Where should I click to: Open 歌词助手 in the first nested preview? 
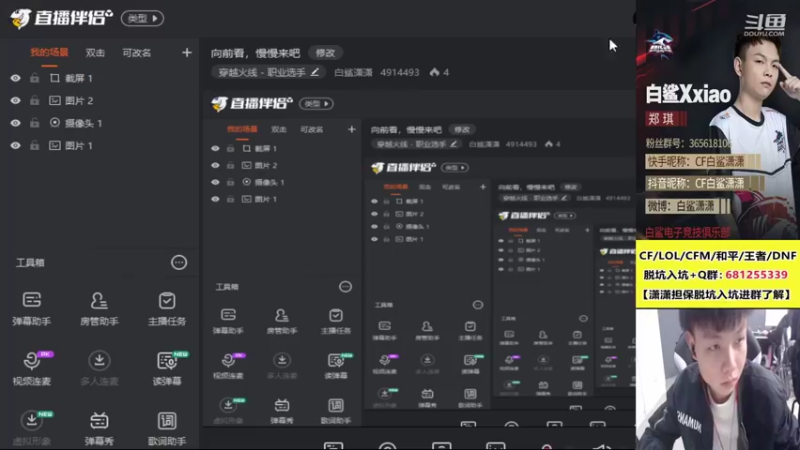pos(336,412)
